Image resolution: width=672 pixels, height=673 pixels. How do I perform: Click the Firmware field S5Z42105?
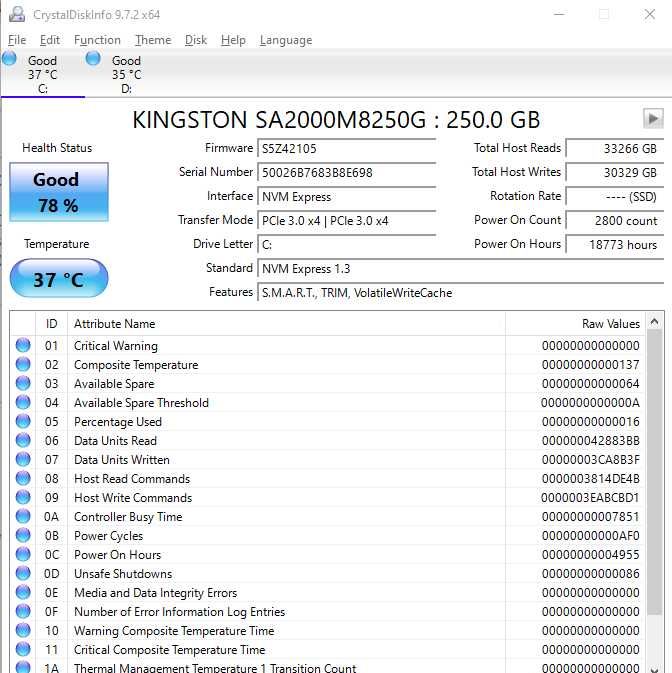(x=347, y=149)
